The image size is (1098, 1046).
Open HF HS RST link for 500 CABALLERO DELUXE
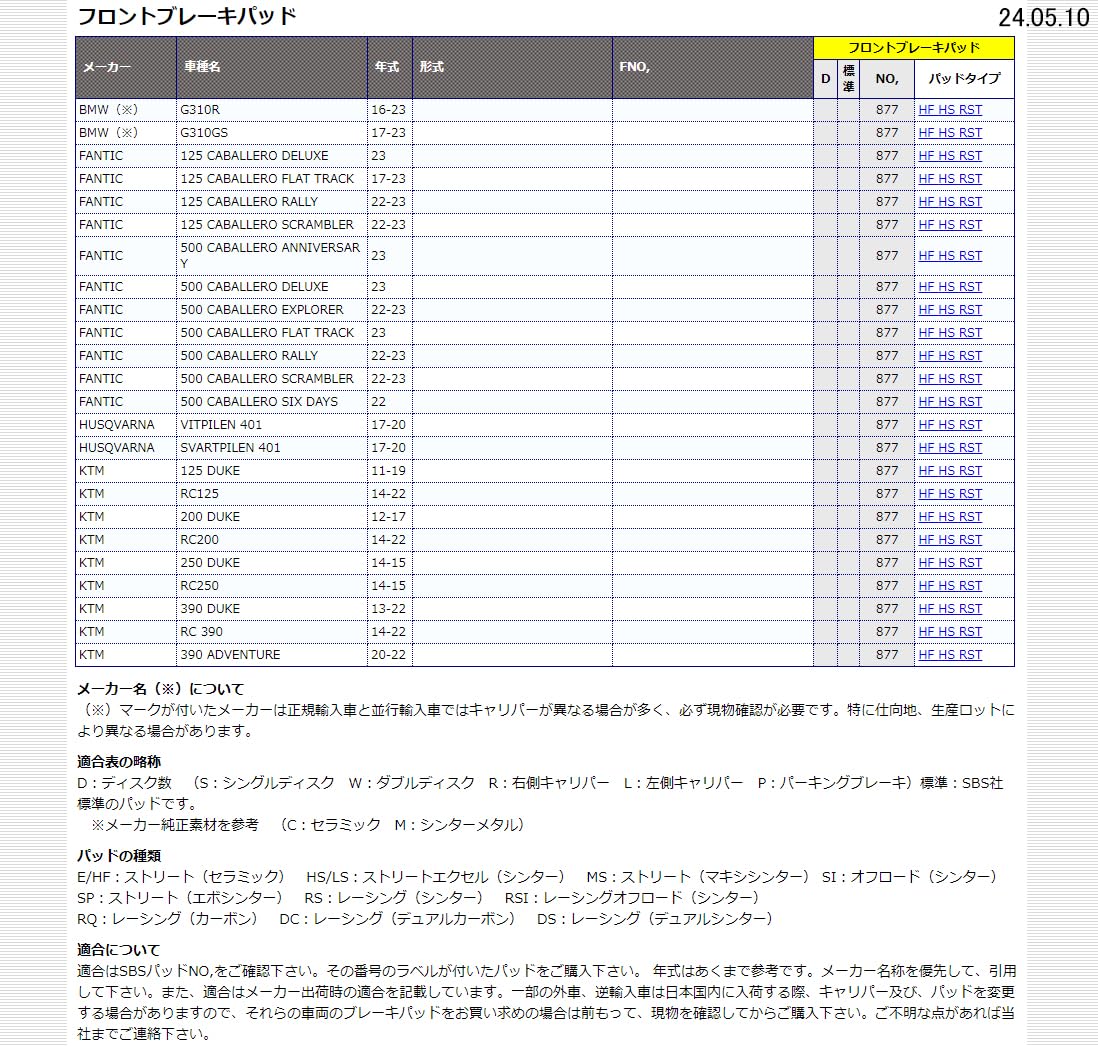(x=950, y=287)
